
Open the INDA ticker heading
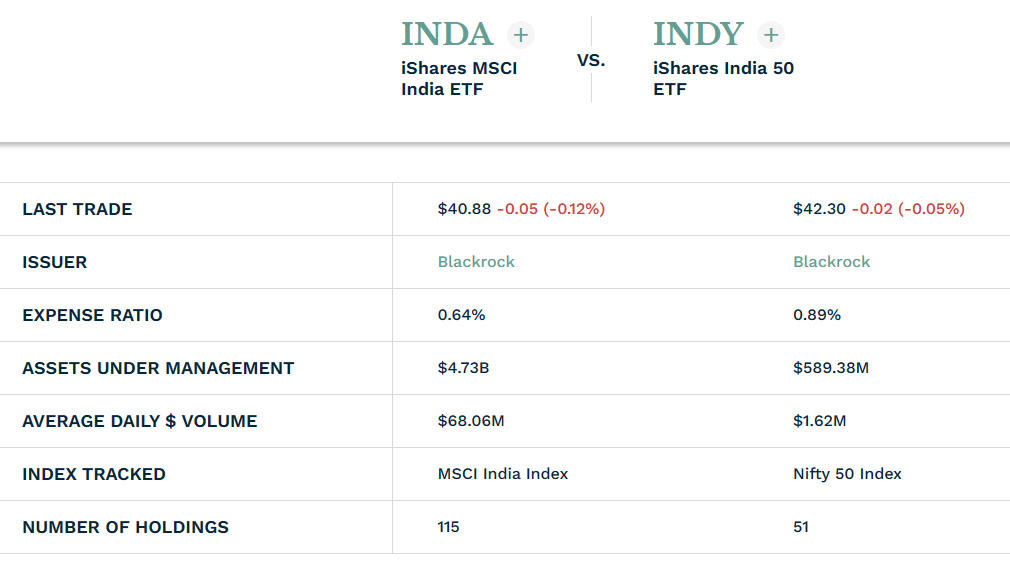447,34
